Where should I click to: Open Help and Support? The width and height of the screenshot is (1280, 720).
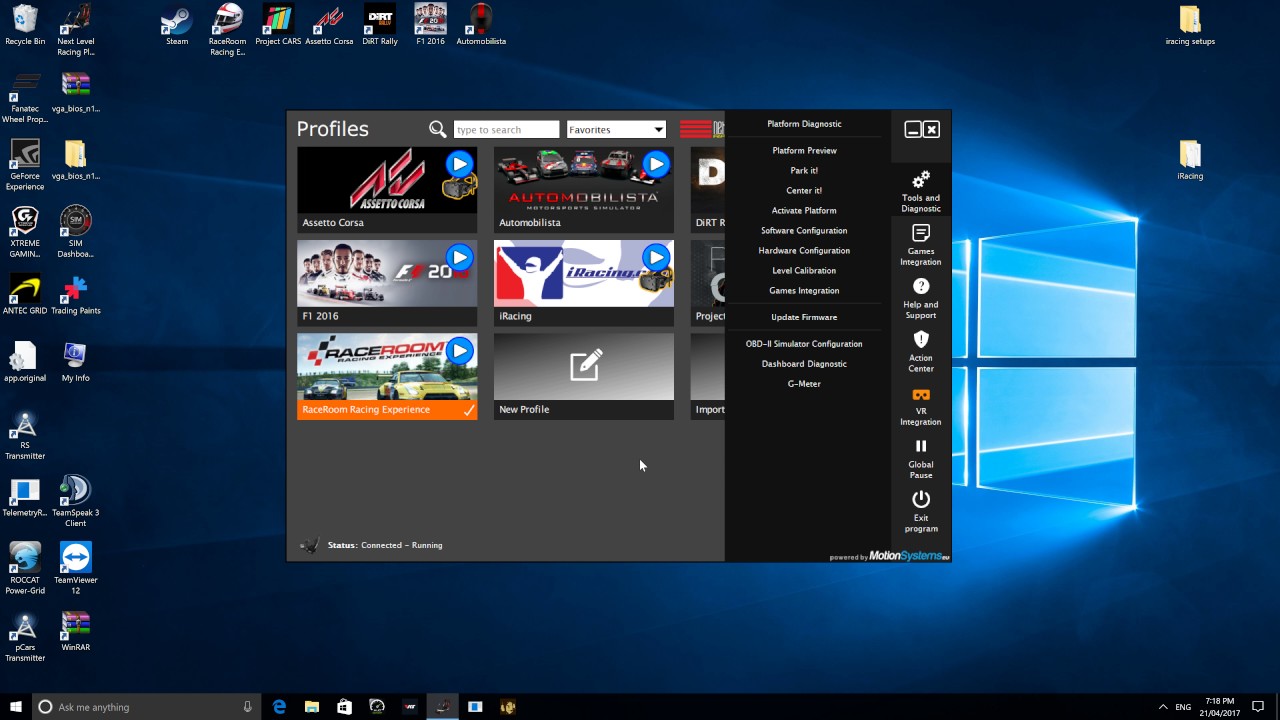921,299
